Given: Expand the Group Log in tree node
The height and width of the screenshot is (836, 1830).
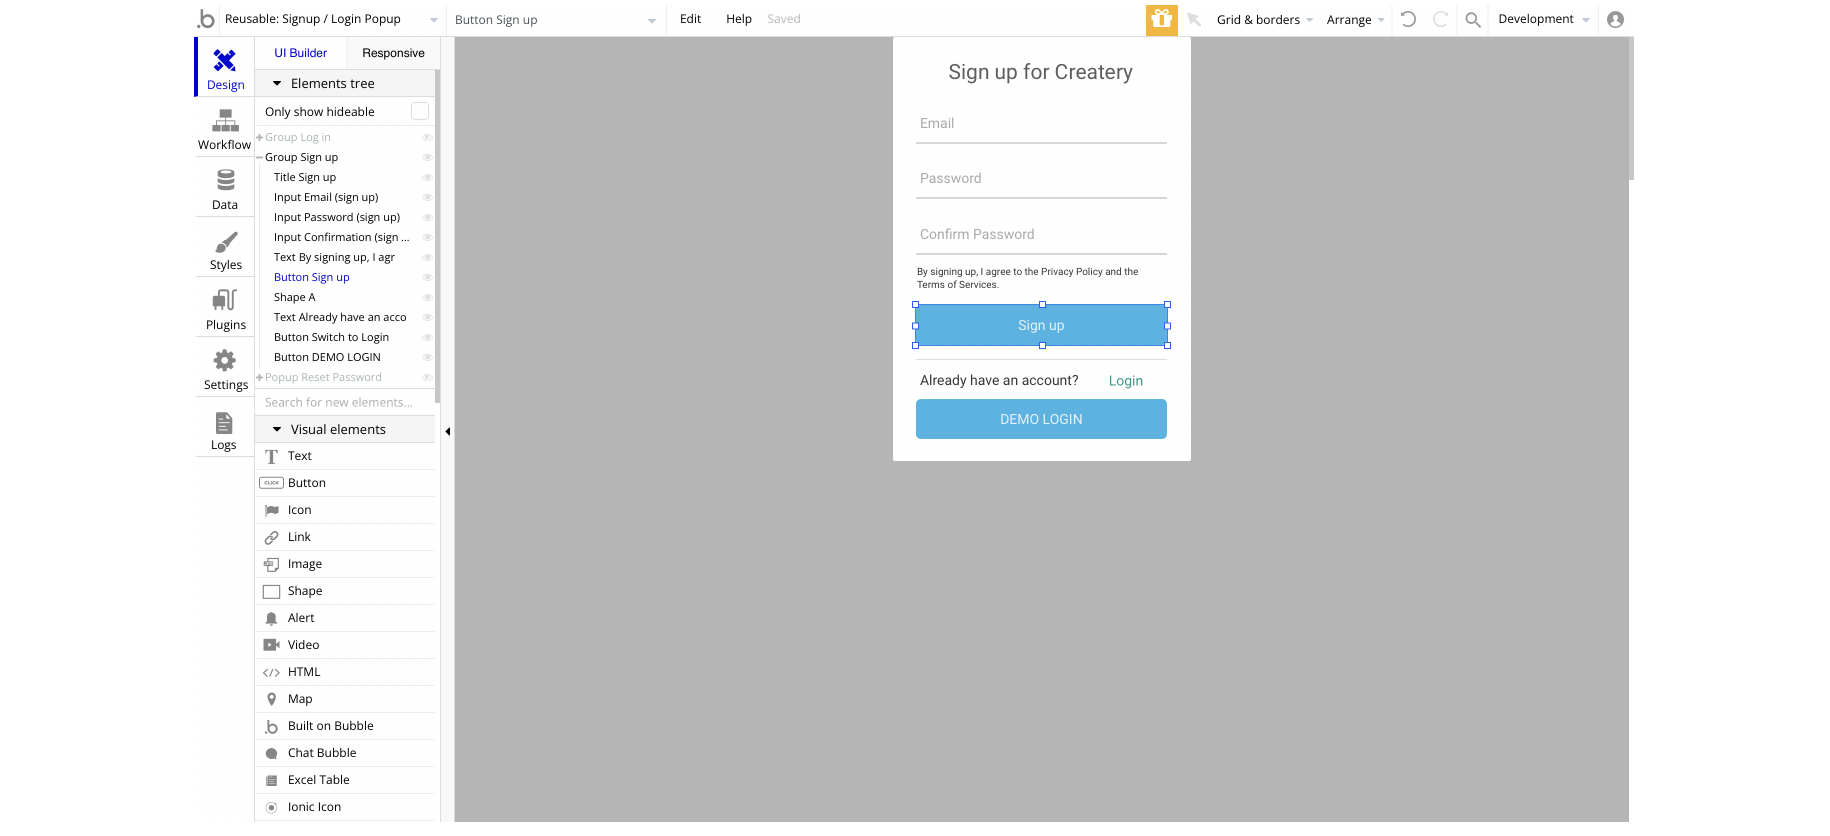Looking at the screenshot, I should click(x=260, y=137).
